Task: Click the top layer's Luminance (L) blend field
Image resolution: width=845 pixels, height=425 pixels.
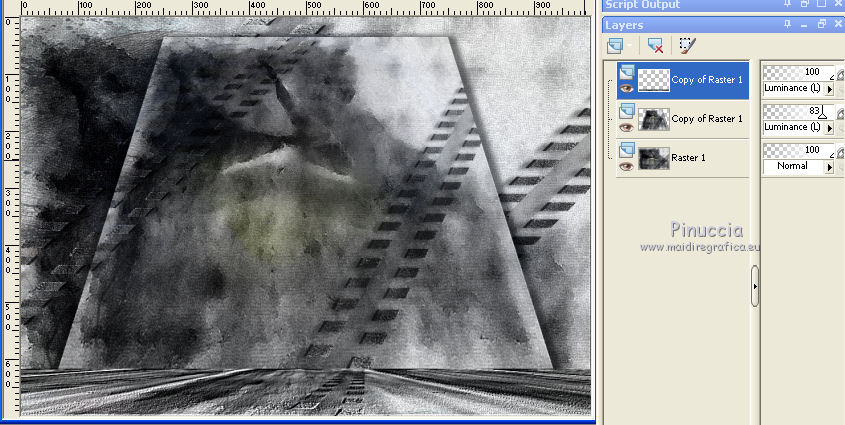Action: click(794, 88)
